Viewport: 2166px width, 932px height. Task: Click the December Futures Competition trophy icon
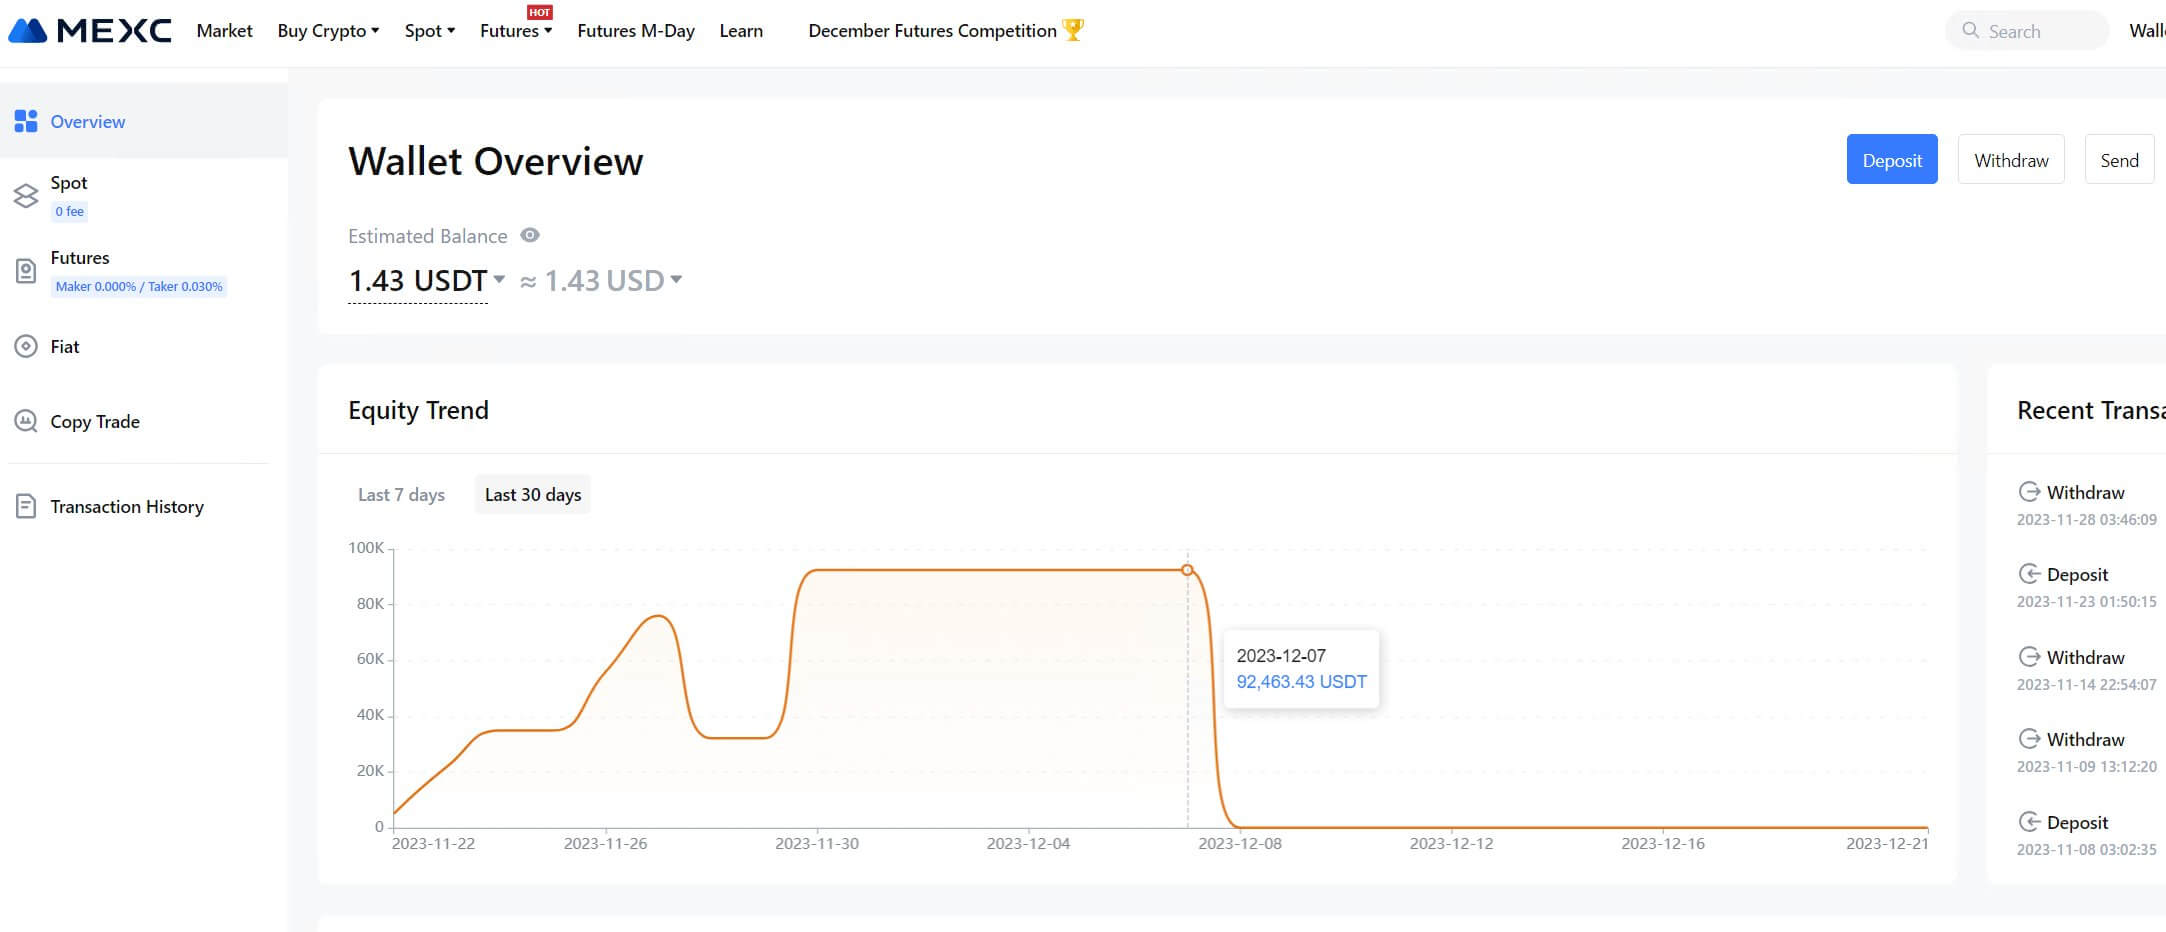[1073, 30]
